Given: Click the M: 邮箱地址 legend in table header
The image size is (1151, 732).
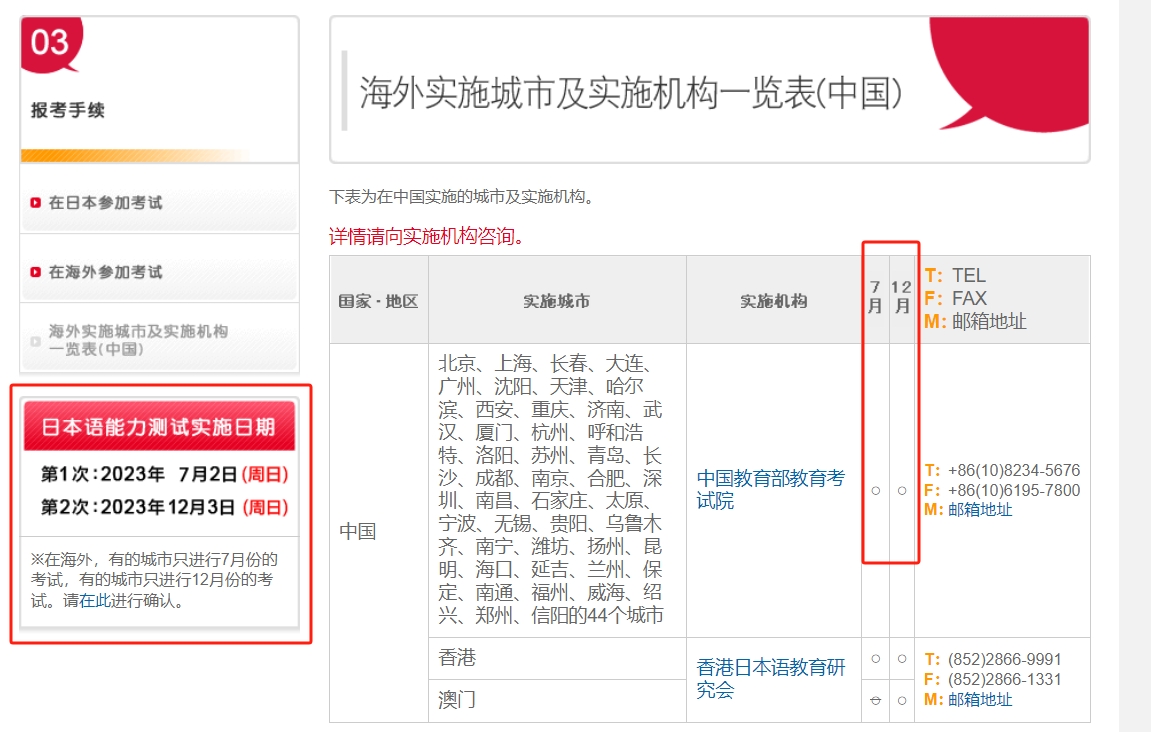Looking at the screenshot, I should pos(976,321).
